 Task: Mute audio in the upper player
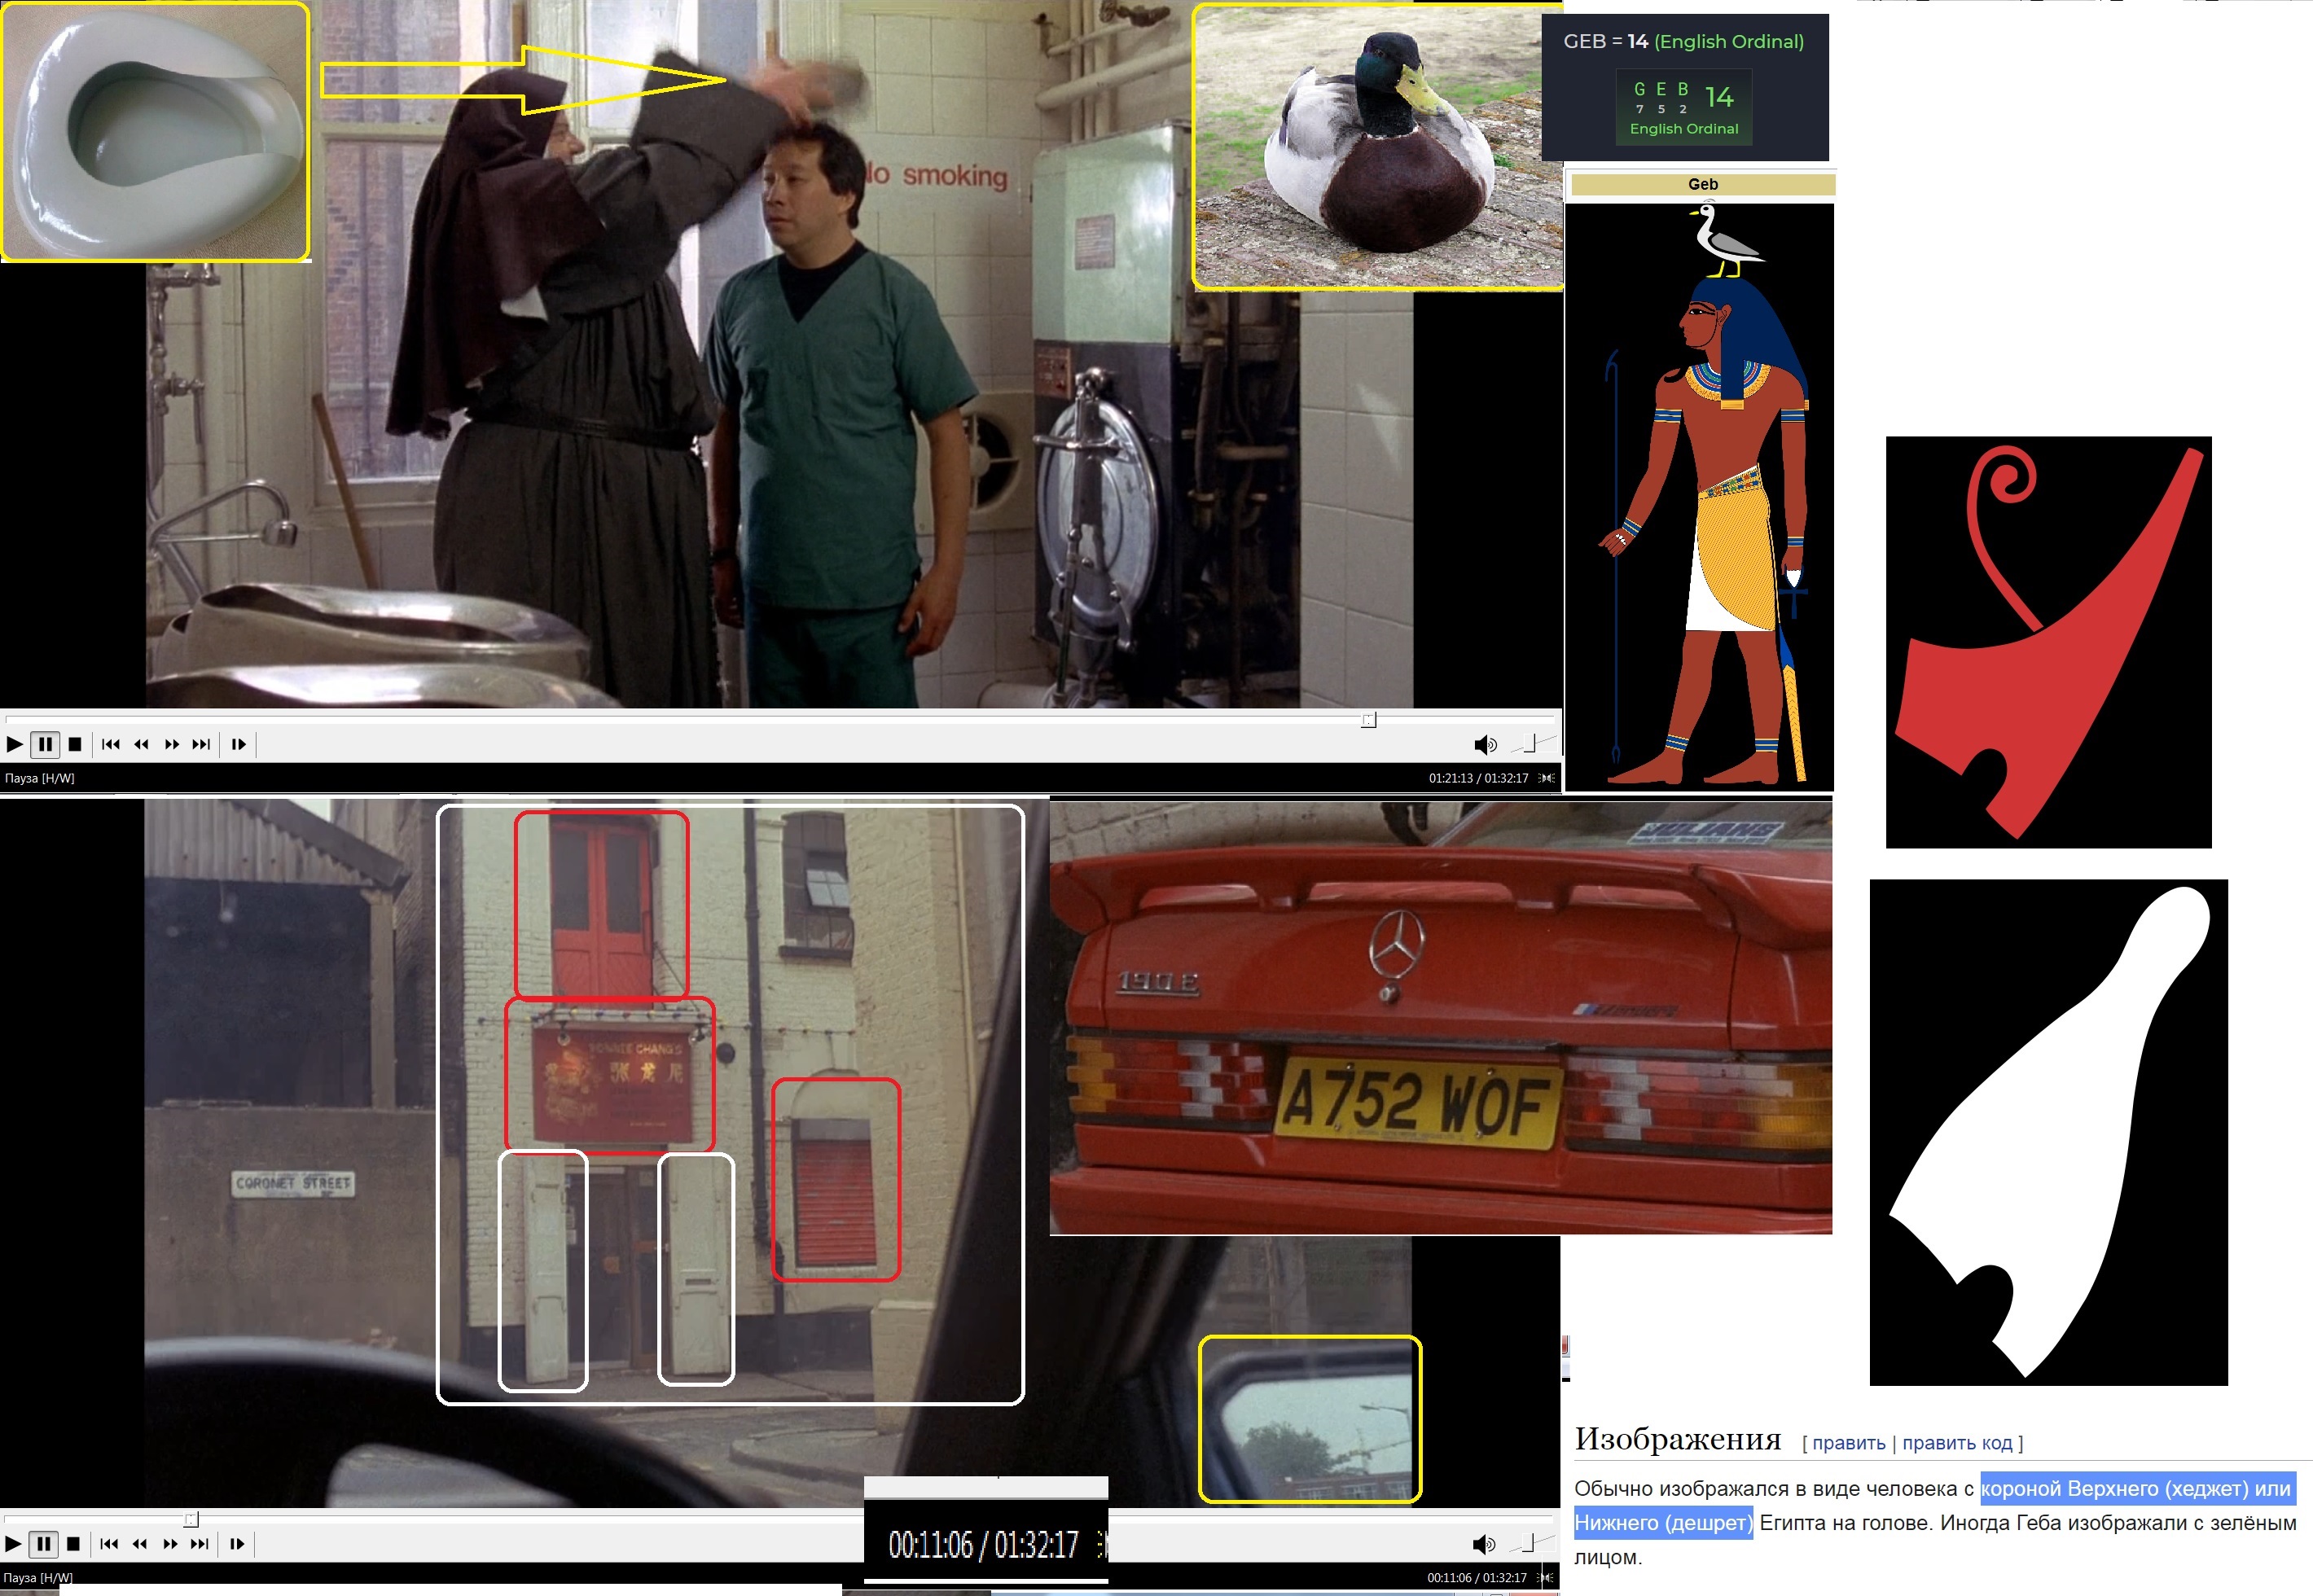(x=1485, y=744)
